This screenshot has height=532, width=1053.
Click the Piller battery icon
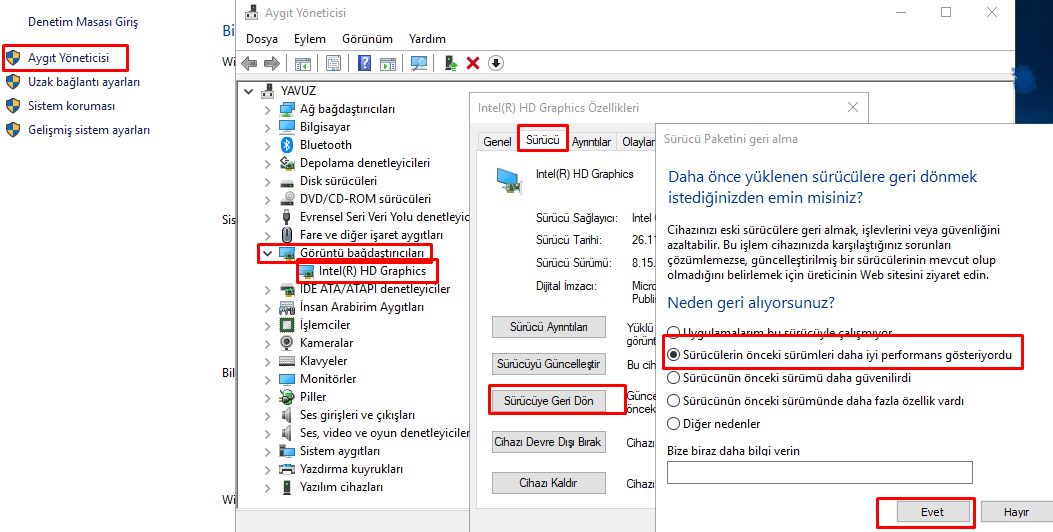[287, 397]
